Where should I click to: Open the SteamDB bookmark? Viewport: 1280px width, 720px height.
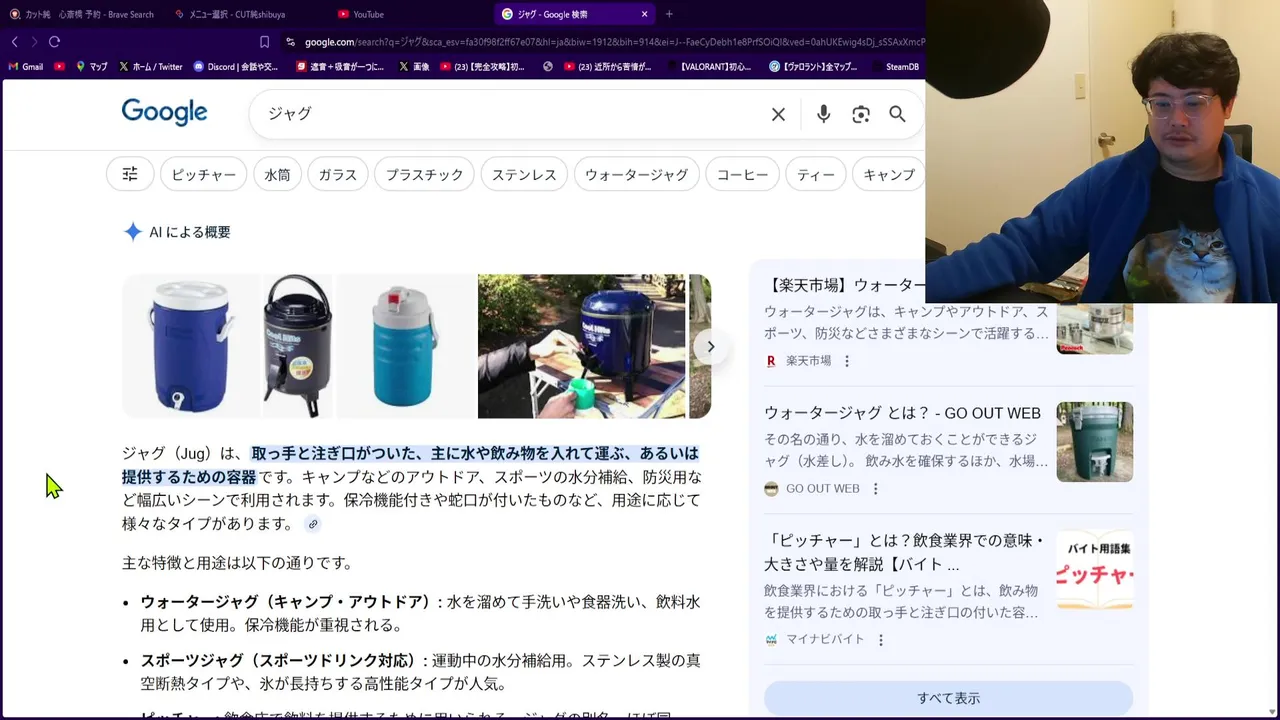pyautogui.click(x=895, y=67)
